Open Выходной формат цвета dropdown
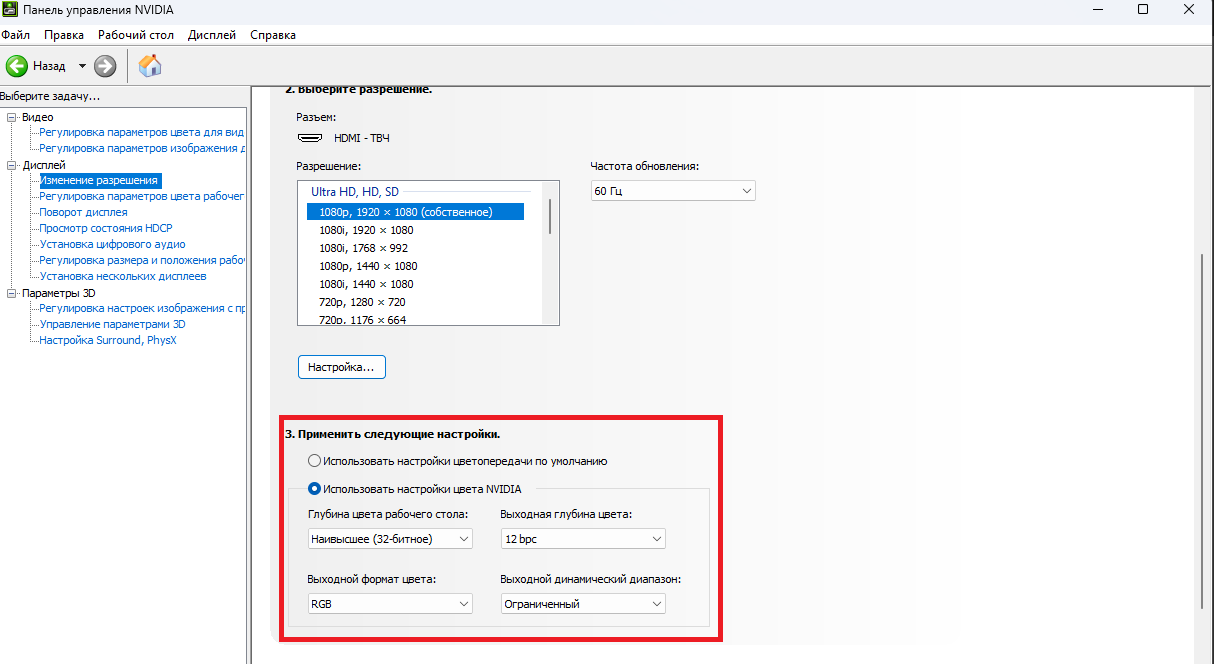The height and width of the screenshot is (664, 1214). [x=390, y=604]
